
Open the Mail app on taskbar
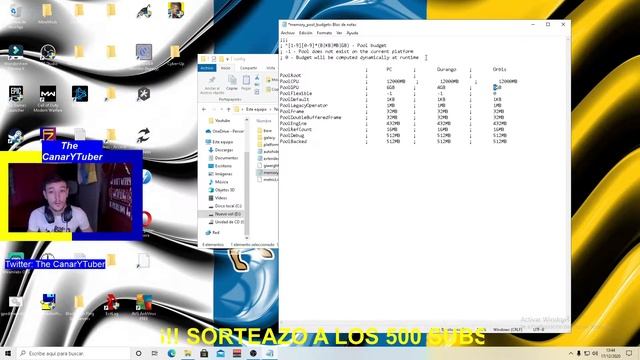tap(220, 353)
